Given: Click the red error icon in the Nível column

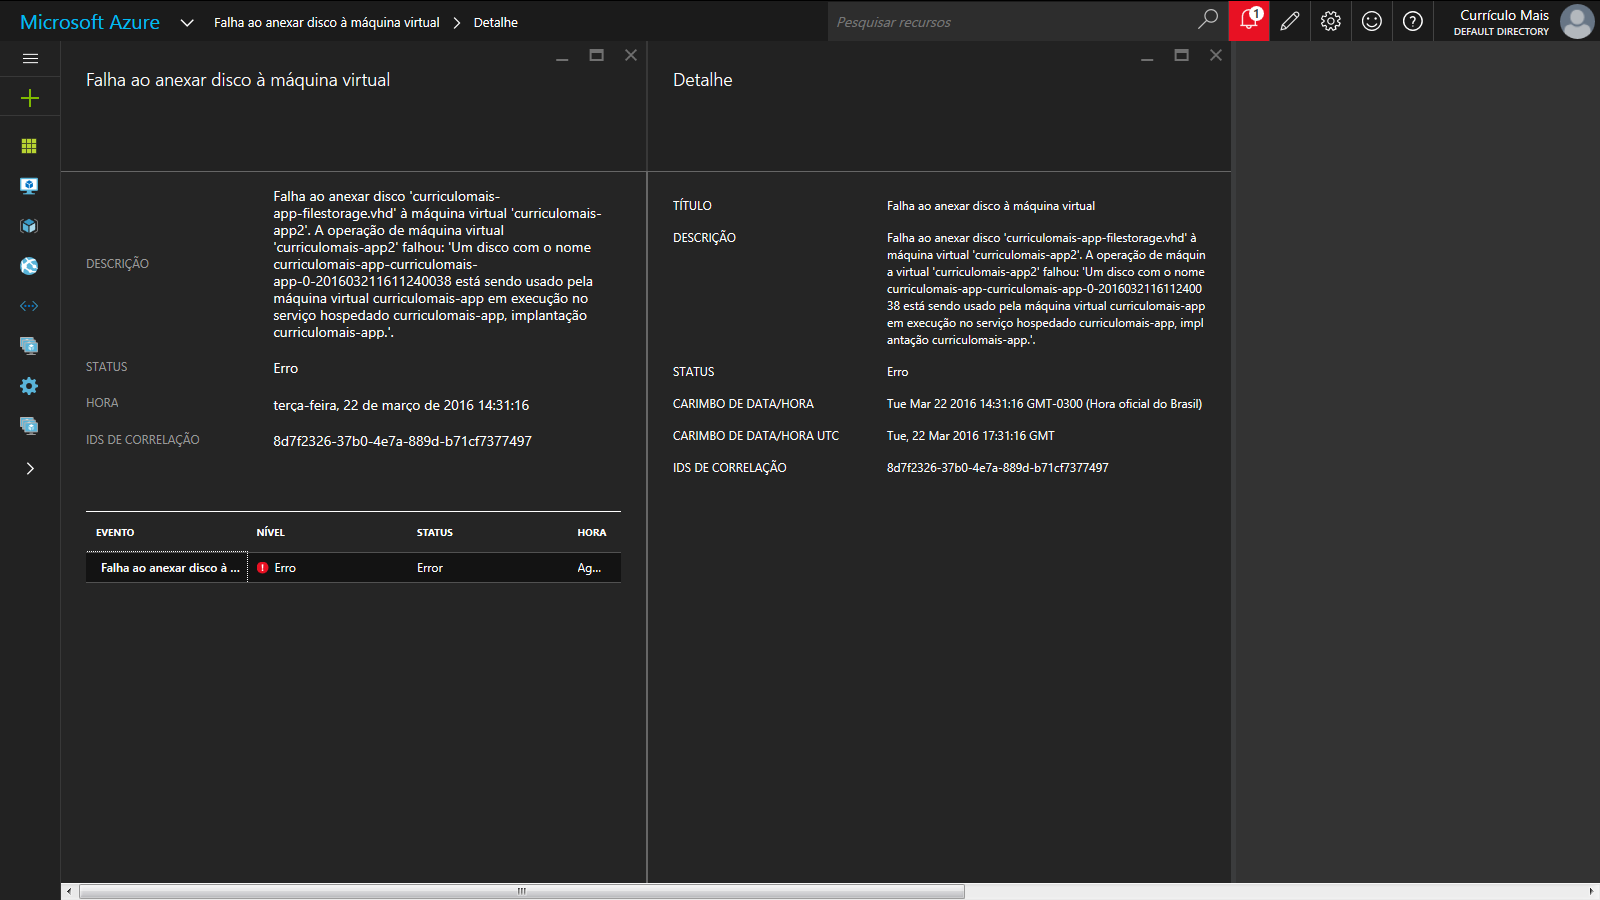Looking at the screenshot, I should pos(263,568).
